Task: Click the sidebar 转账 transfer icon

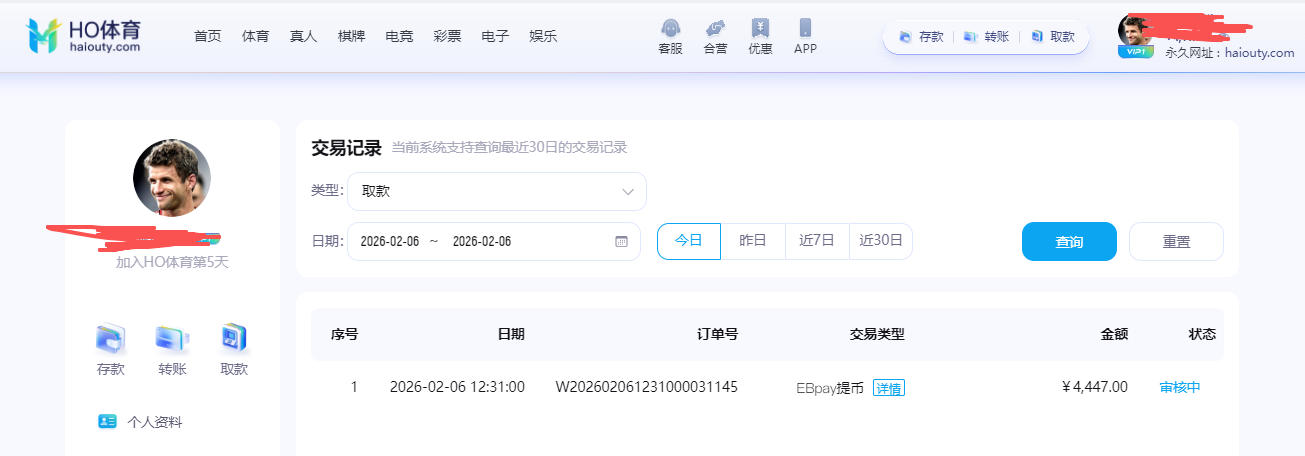Action: 172,339
